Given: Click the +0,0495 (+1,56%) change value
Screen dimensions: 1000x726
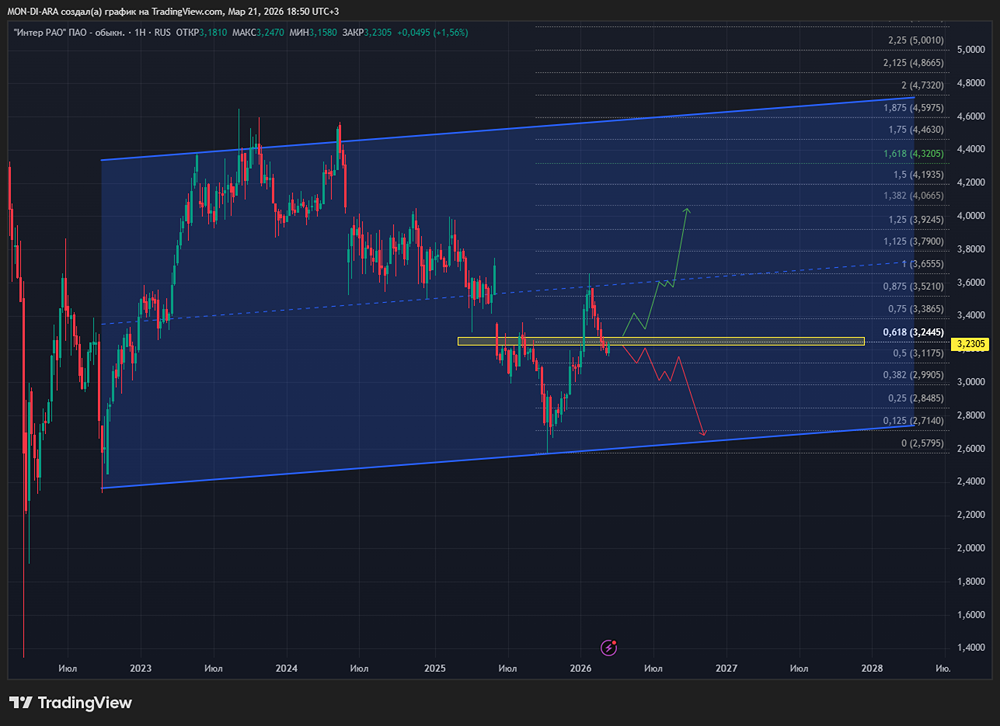Looking at the screenshot, I should pos(432,33).
